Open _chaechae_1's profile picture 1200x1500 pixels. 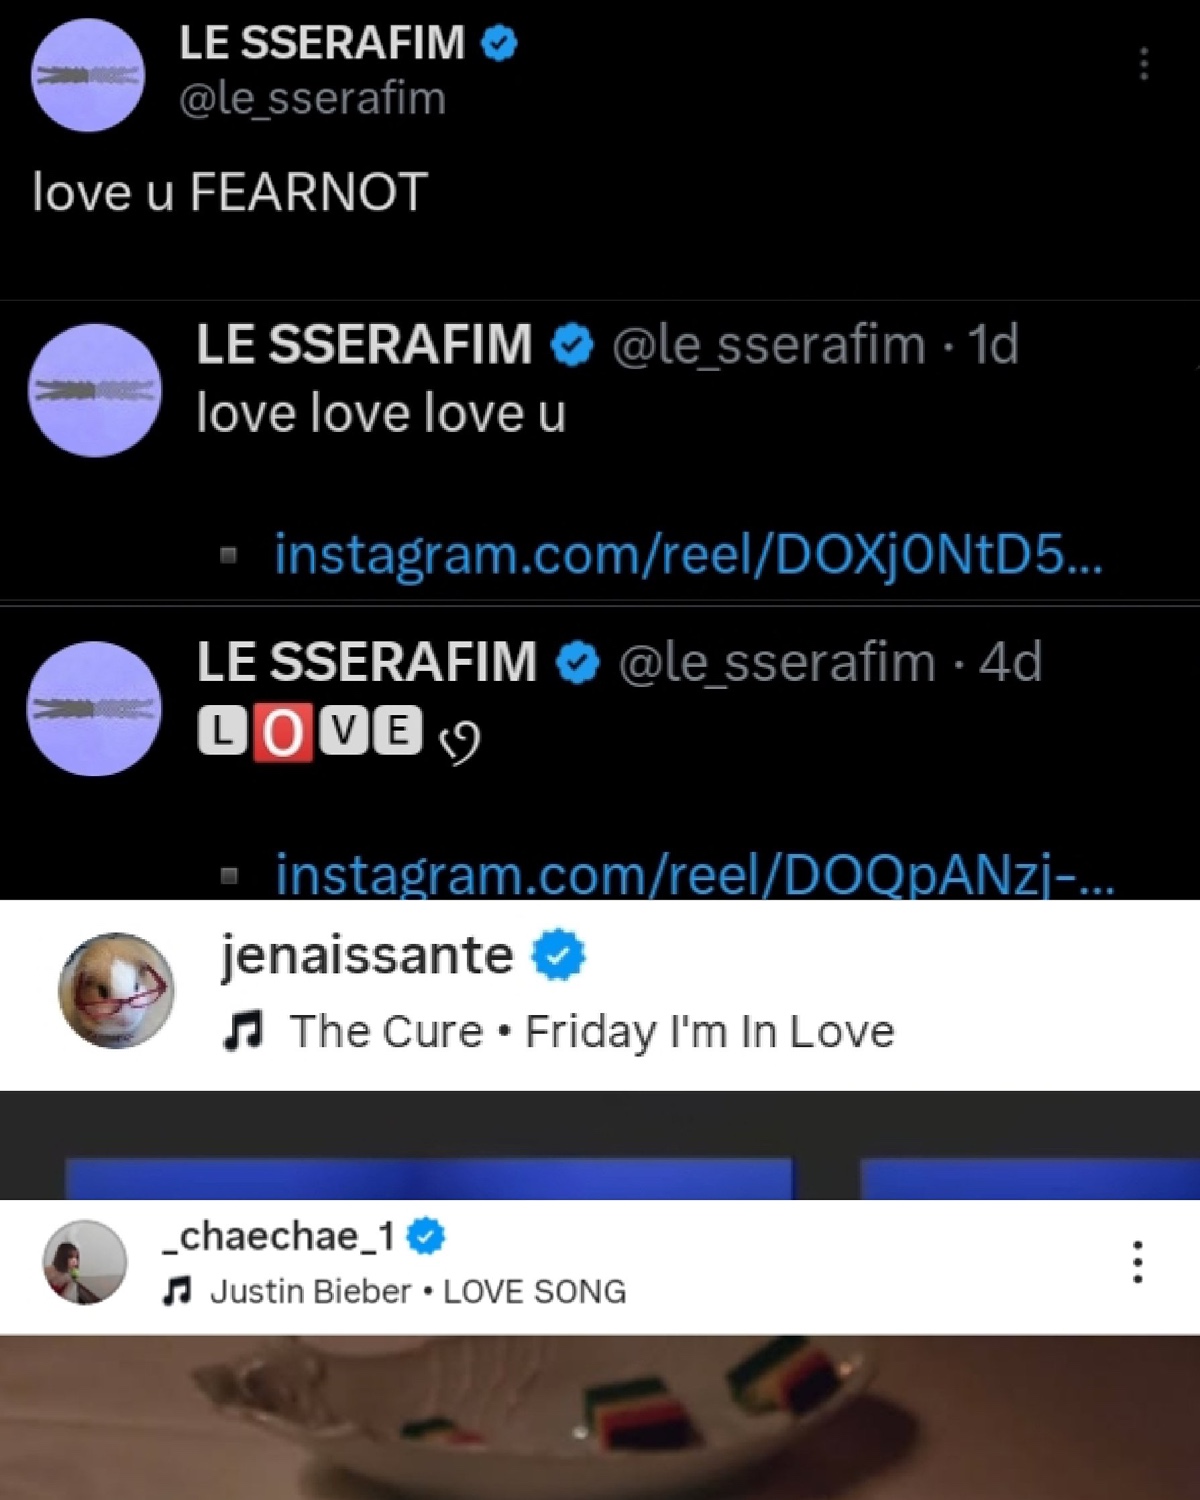pyautogui.click(x=85, y=1262)
